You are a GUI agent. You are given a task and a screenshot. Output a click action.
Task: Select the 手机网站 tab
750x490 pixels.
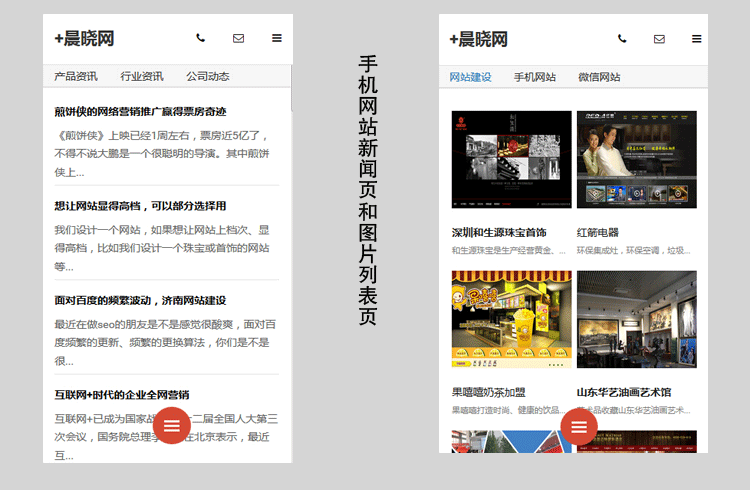535,77
